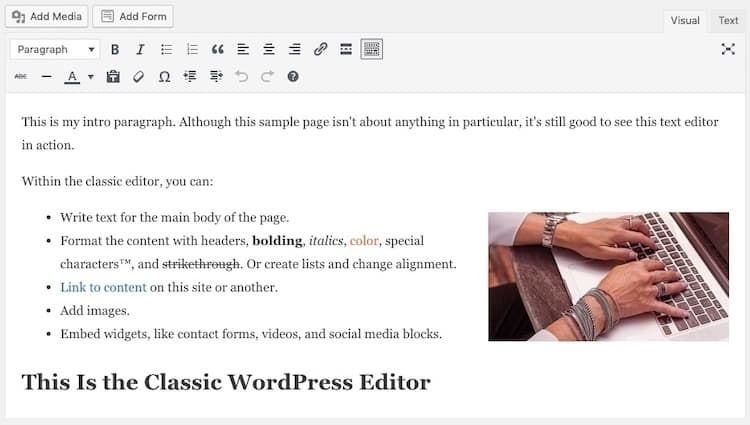Increase paragraph indent
750x425 pixels.
click(x=216, y=76)
